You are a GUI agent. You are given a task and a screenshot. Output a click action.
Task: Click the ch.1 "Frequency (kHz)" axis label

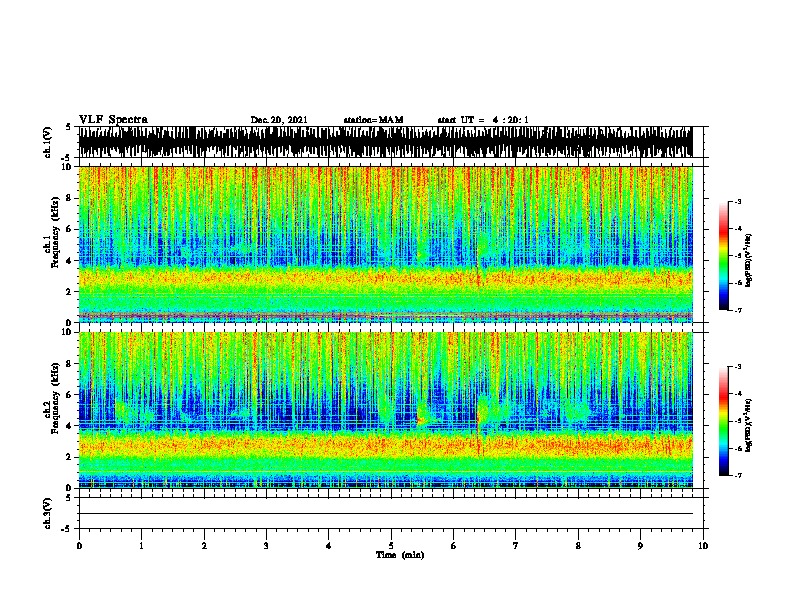coord(55,233)
